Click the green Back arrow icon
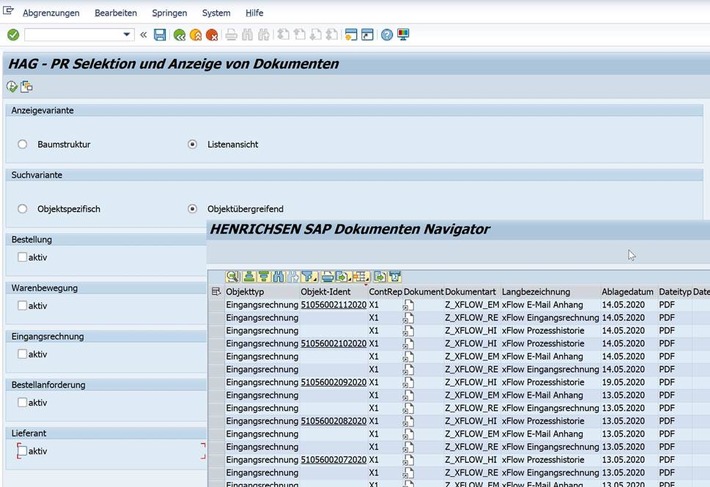This screenshot has width=710, height=487. 179,35
